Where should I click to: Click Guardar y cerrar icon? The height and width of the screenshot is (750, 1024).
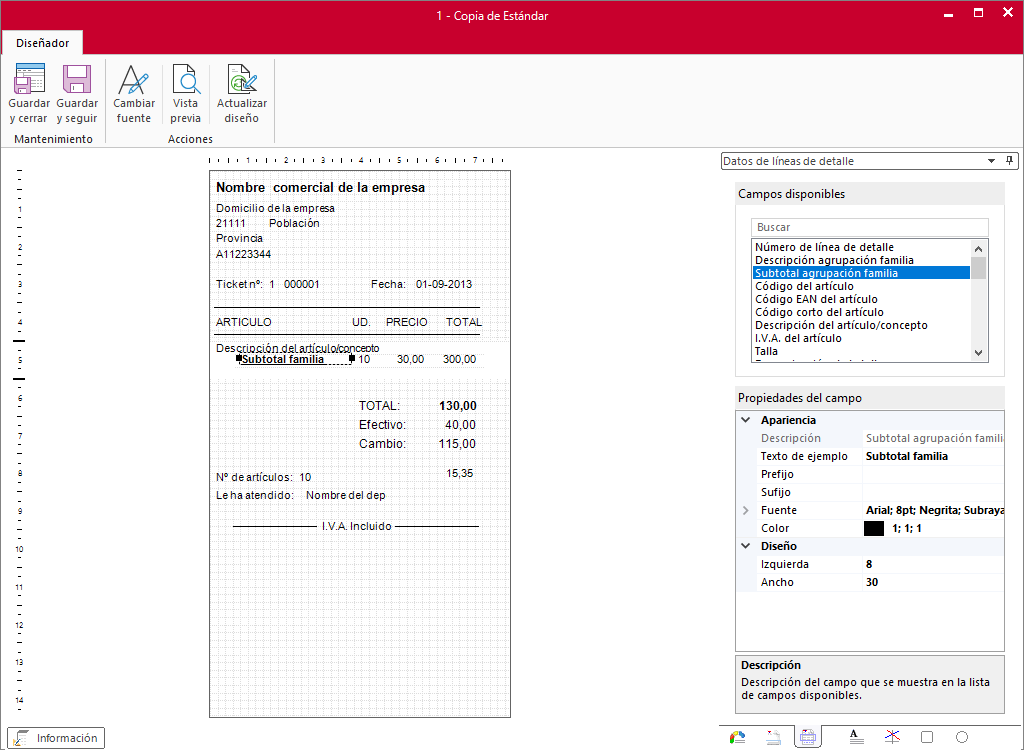[29, 79]
